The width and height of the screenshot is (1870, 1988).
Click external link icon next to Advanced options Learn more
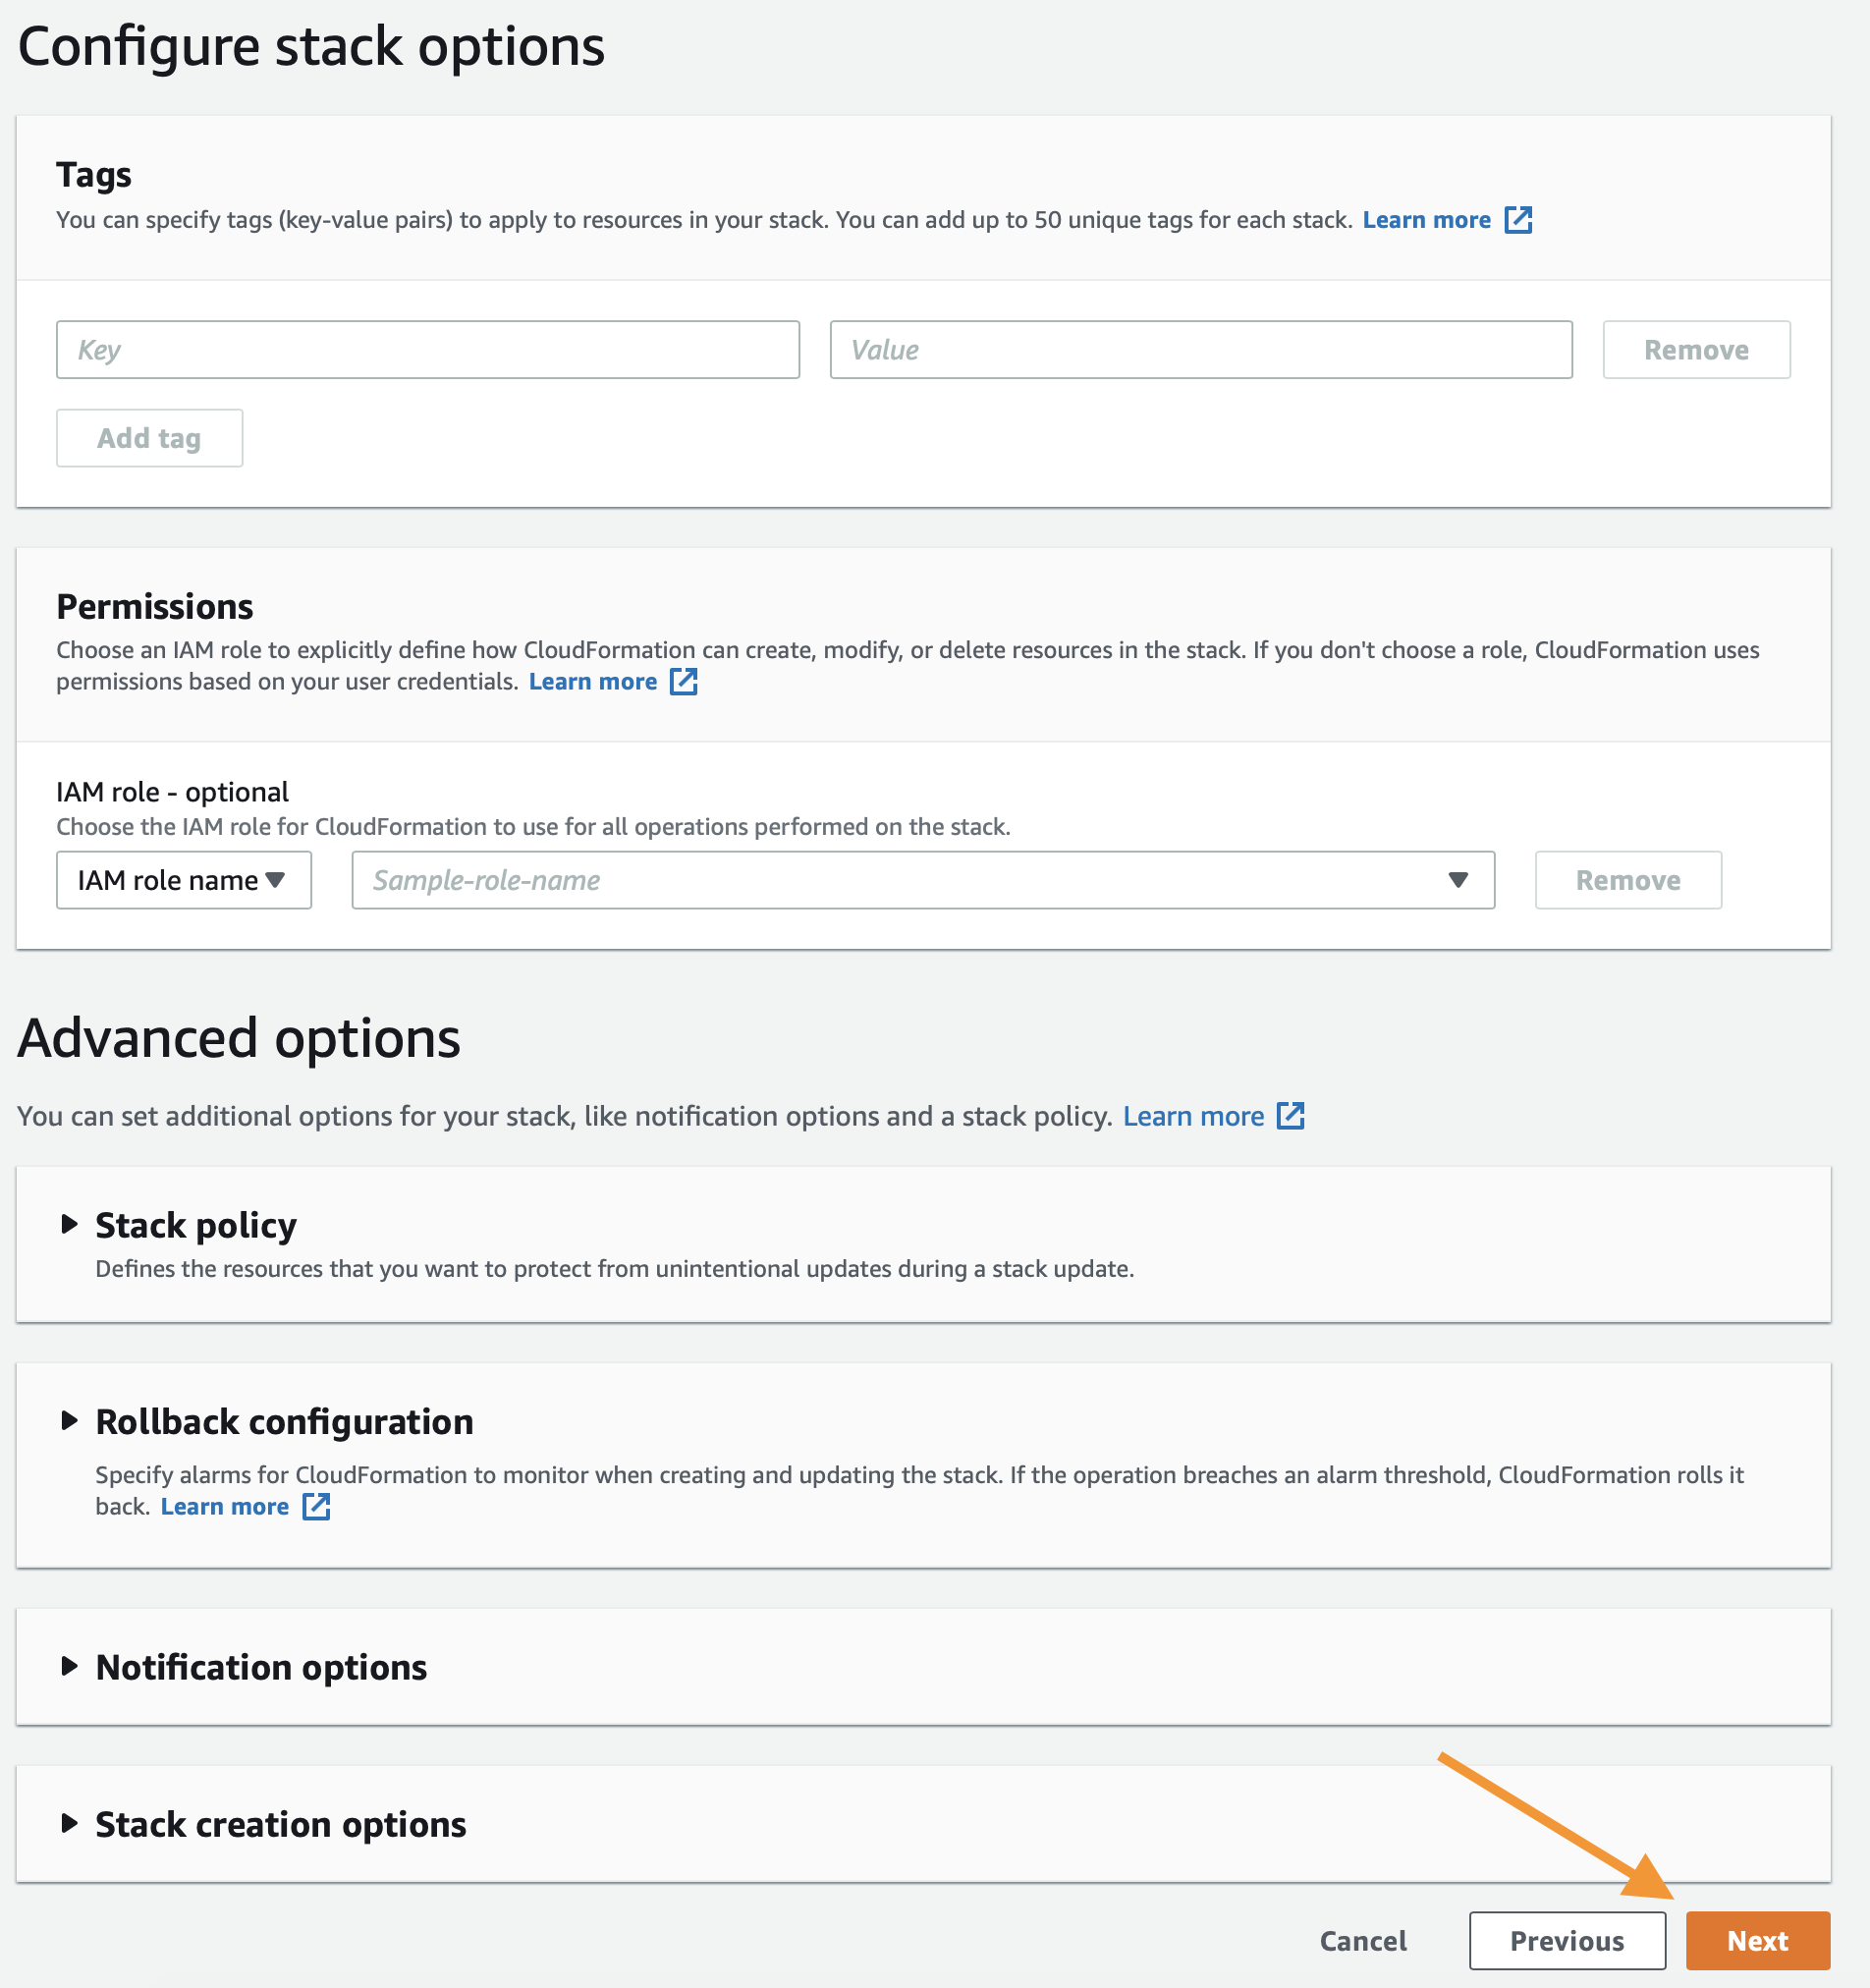pyautogui.click(x=1291, y=1116)
